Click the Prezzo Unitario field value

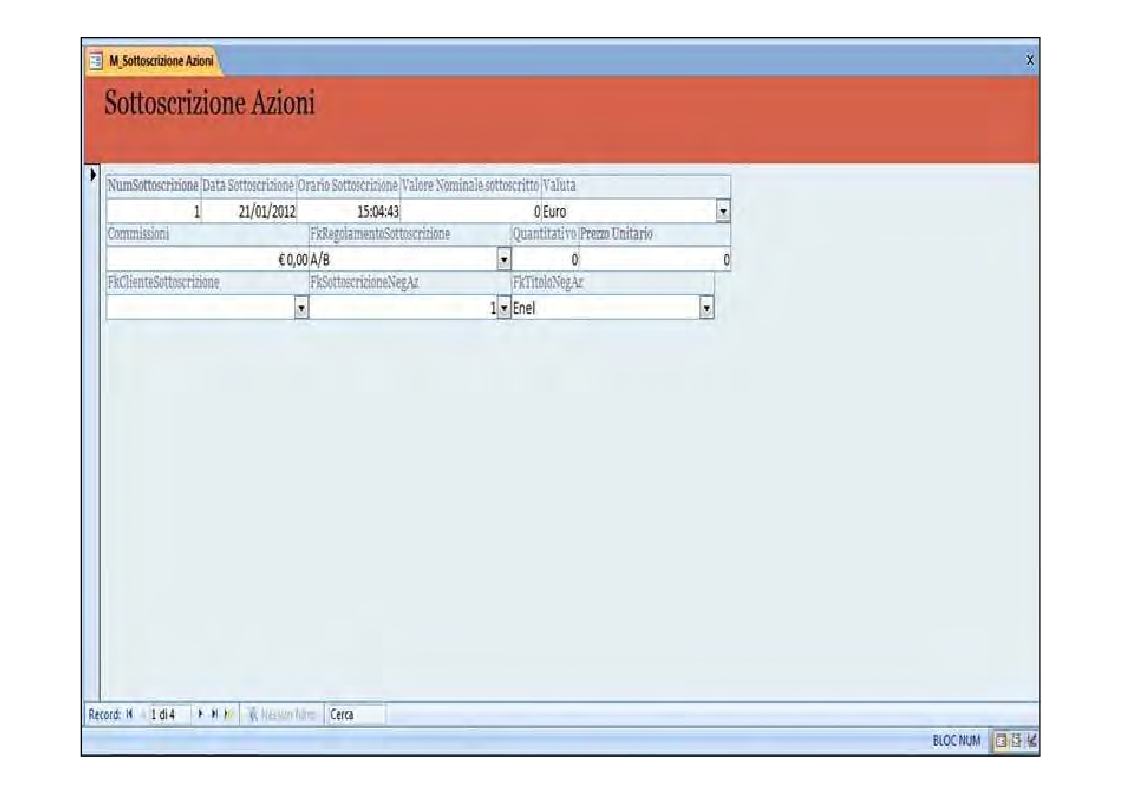click(655, 259)
